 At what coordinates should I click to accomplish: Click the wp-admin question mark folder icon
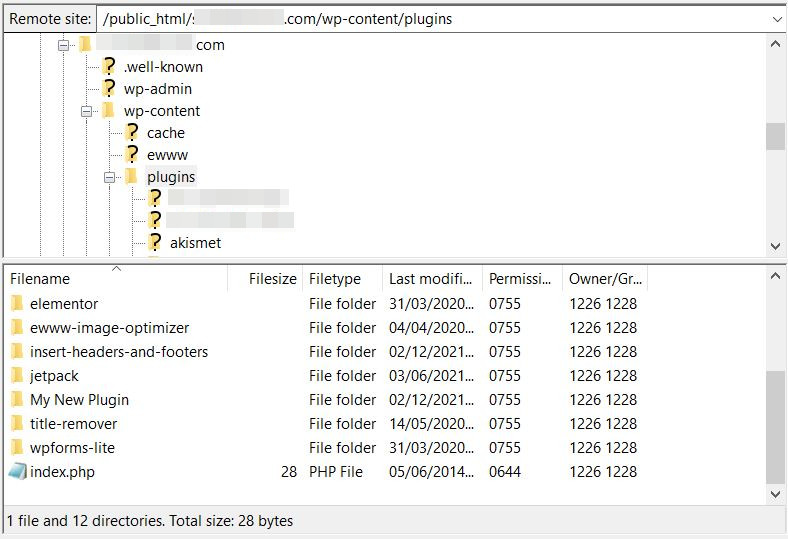tap(109, 89)
